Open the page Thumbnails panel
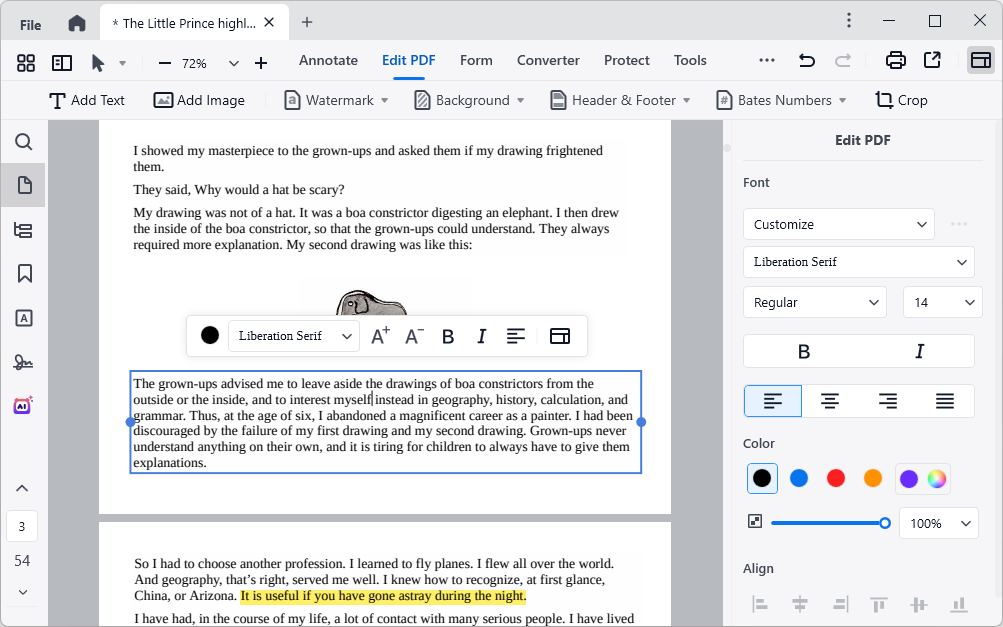The width and height of the screenshot is (1003, 627). [x=23, y=184]
